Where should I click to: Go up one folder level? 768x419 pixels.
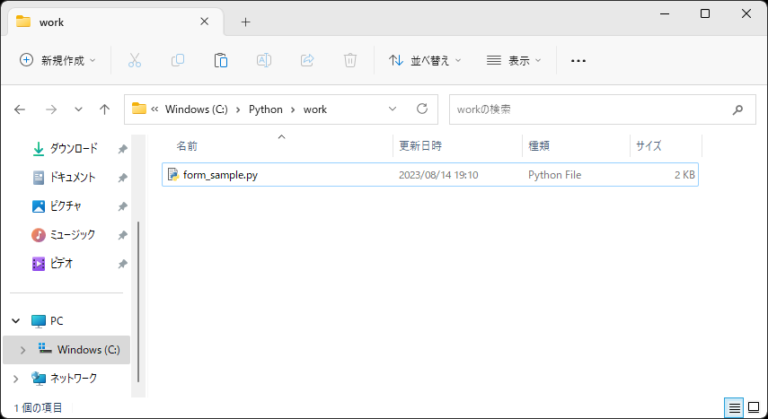pos(104,109)
